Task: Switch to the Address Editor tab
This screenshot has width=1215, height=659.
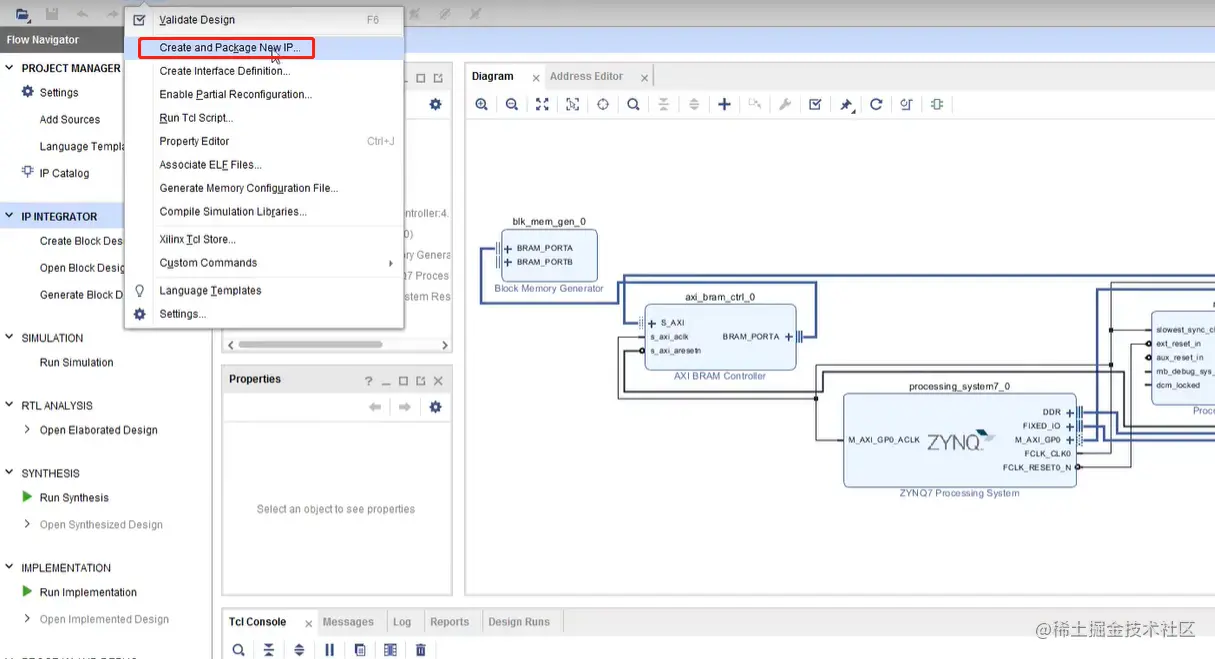Action: click(x=586, y=76)
